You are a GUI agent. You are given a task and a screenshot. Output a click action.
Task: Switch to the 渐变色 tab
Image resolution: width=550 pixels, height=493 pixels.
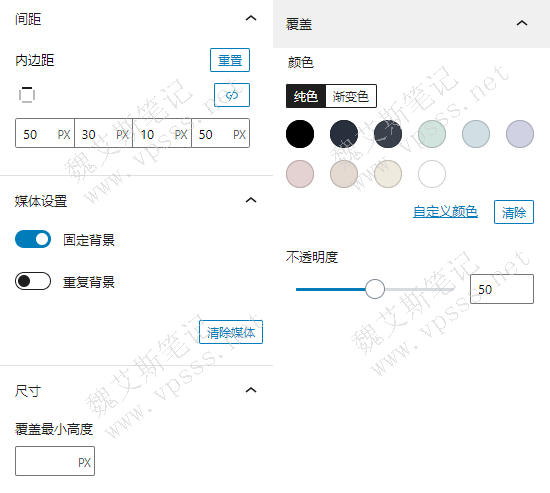pyautogui.click(x=351, y=96)
